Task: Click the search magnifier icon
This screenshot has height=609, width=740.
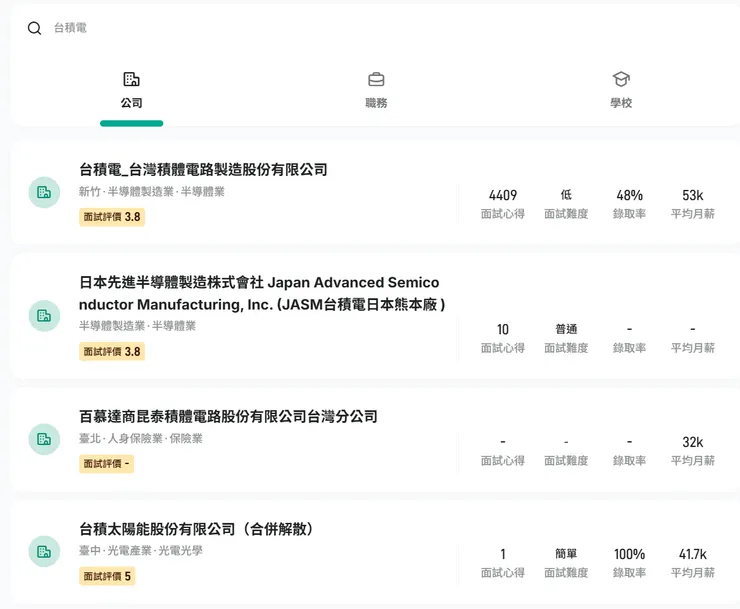Action: coord(34,28)
